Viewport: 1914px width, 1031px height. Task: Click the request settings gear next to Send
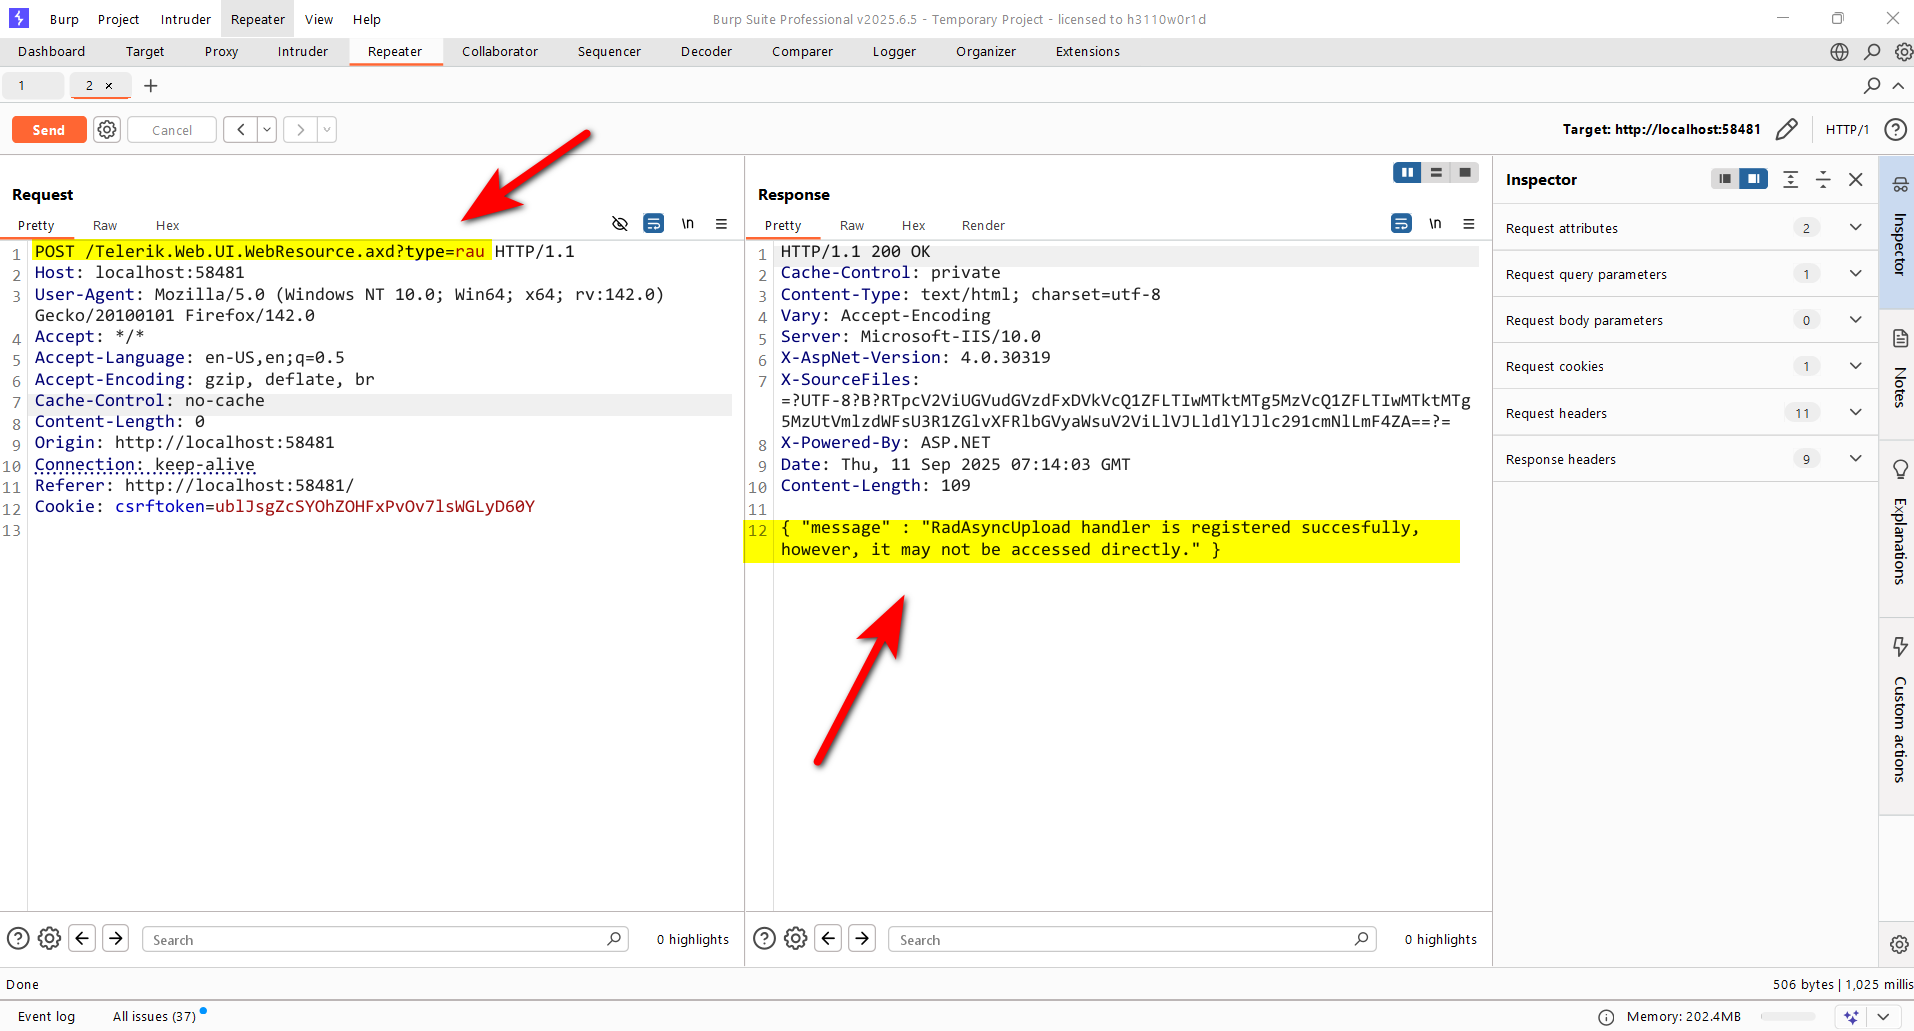point(107,130)
